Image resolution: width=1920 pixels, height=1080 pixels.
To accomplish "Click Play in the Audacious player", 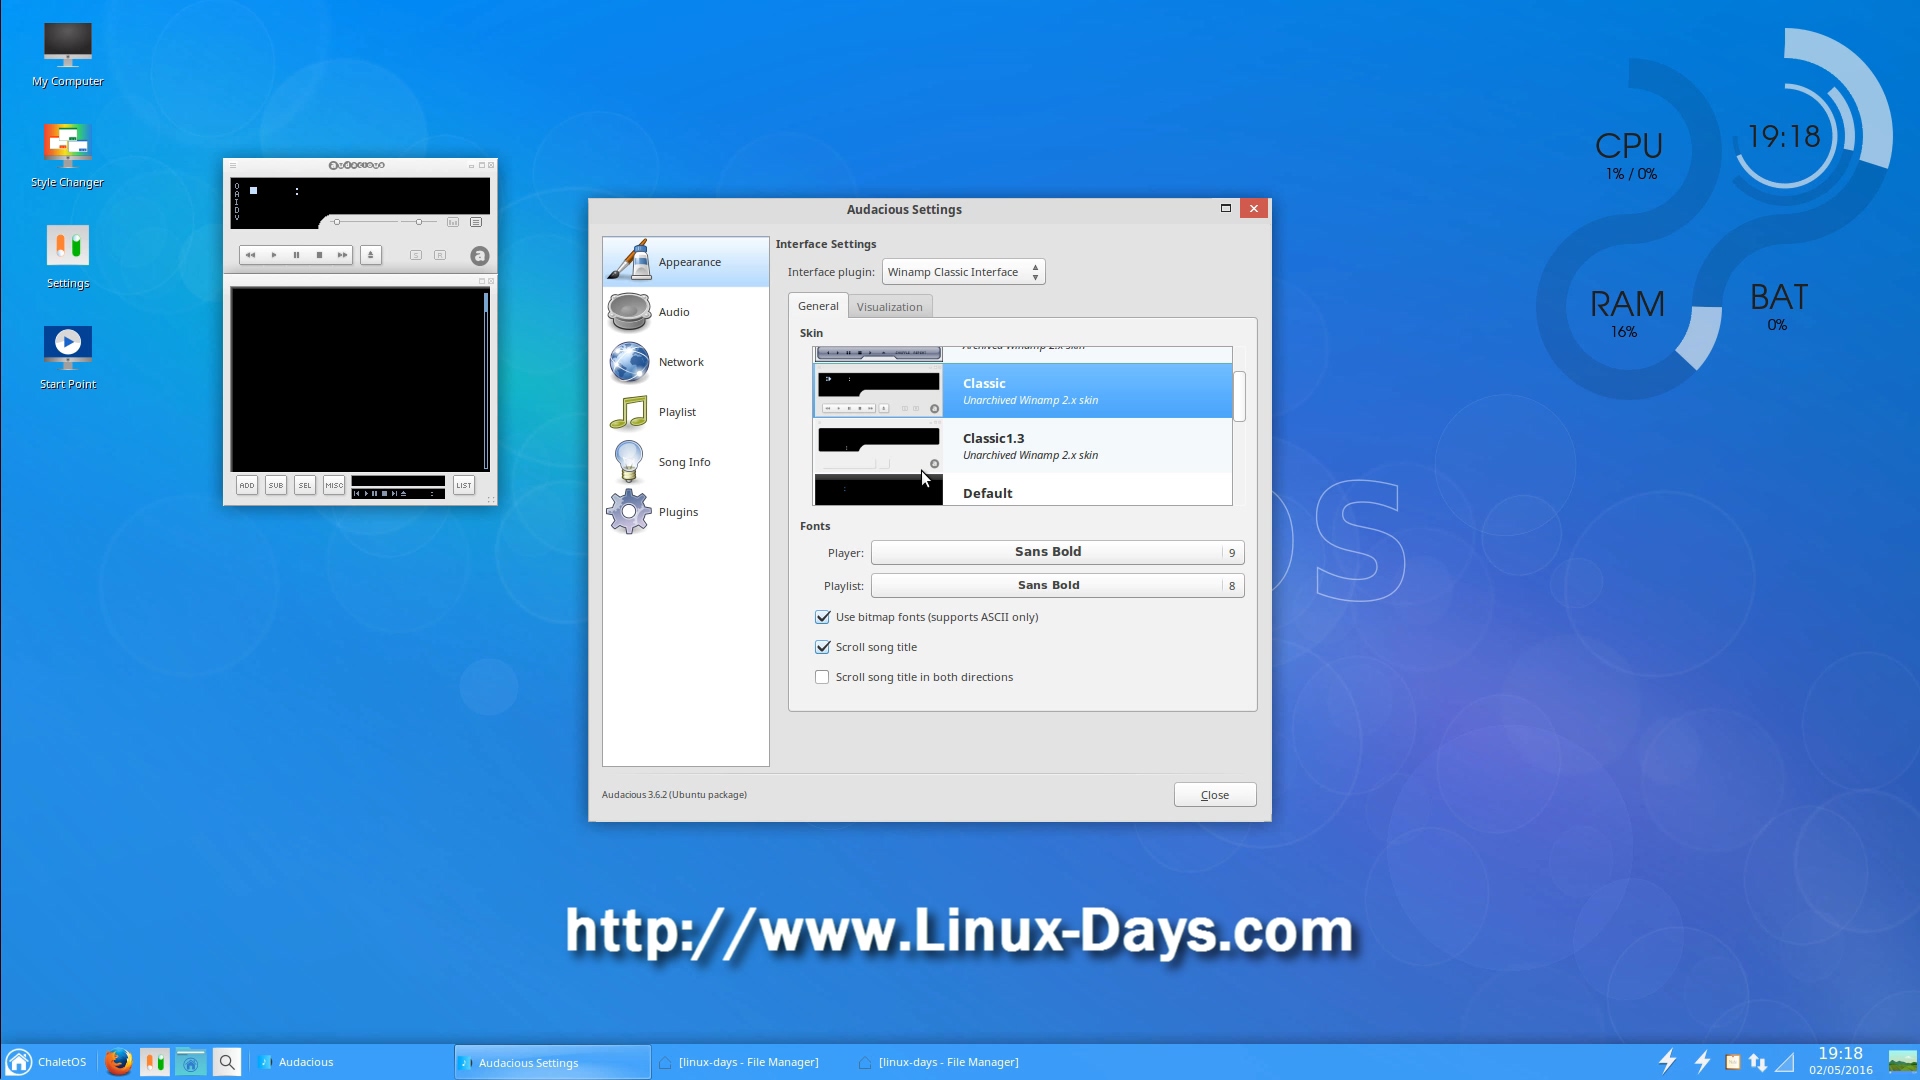I will tap(274, 255).
